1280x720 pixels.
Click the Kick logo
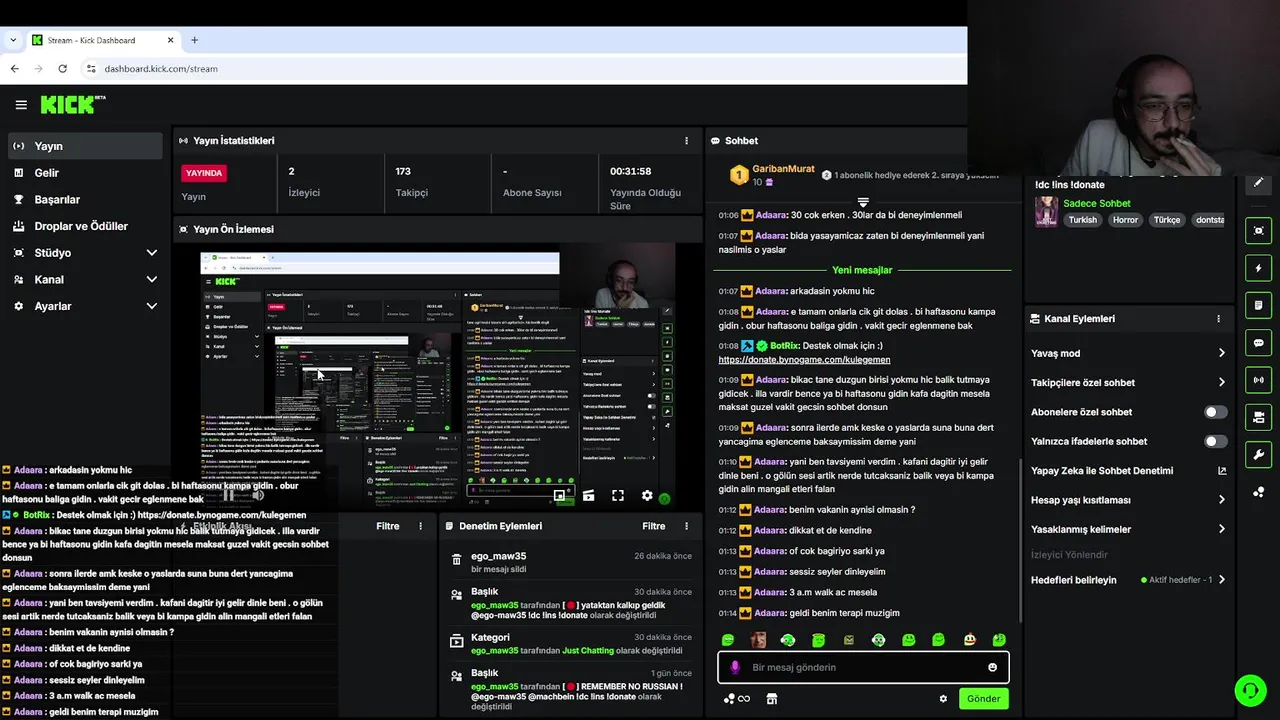click(72, 104)
